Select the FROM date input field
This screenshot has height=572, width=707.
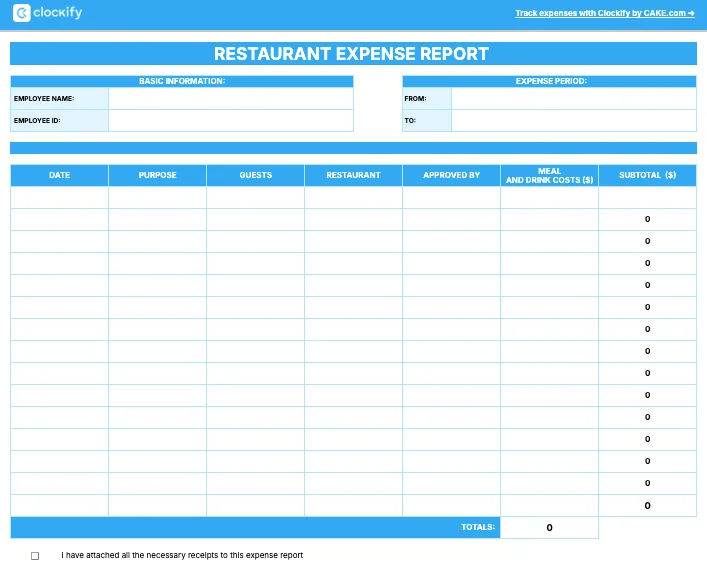pos(574,98)
